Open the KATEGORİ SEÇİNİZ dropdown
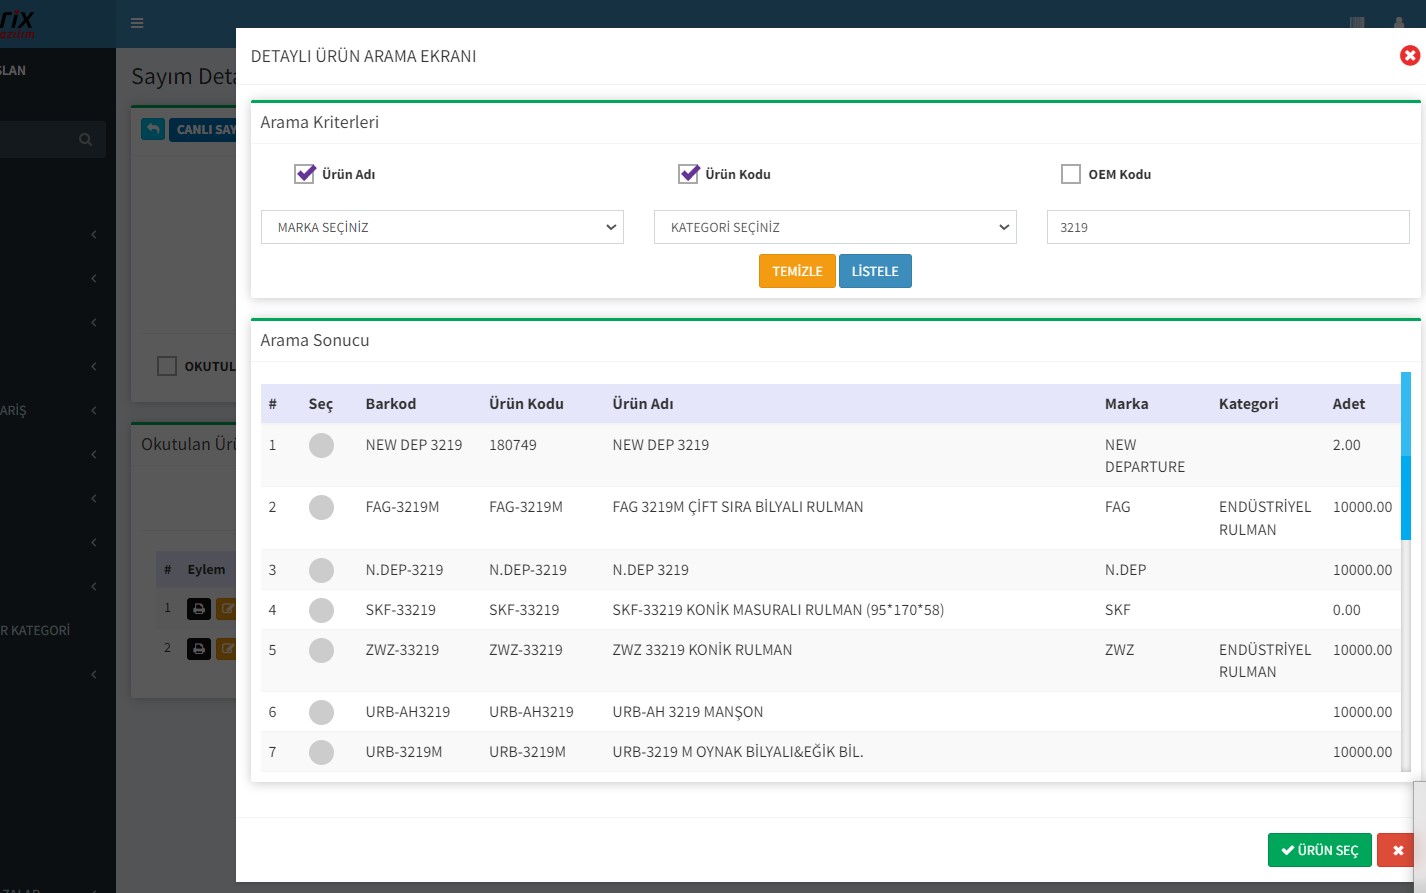The height and width of the screenshot is (893, 1426). 835,227
